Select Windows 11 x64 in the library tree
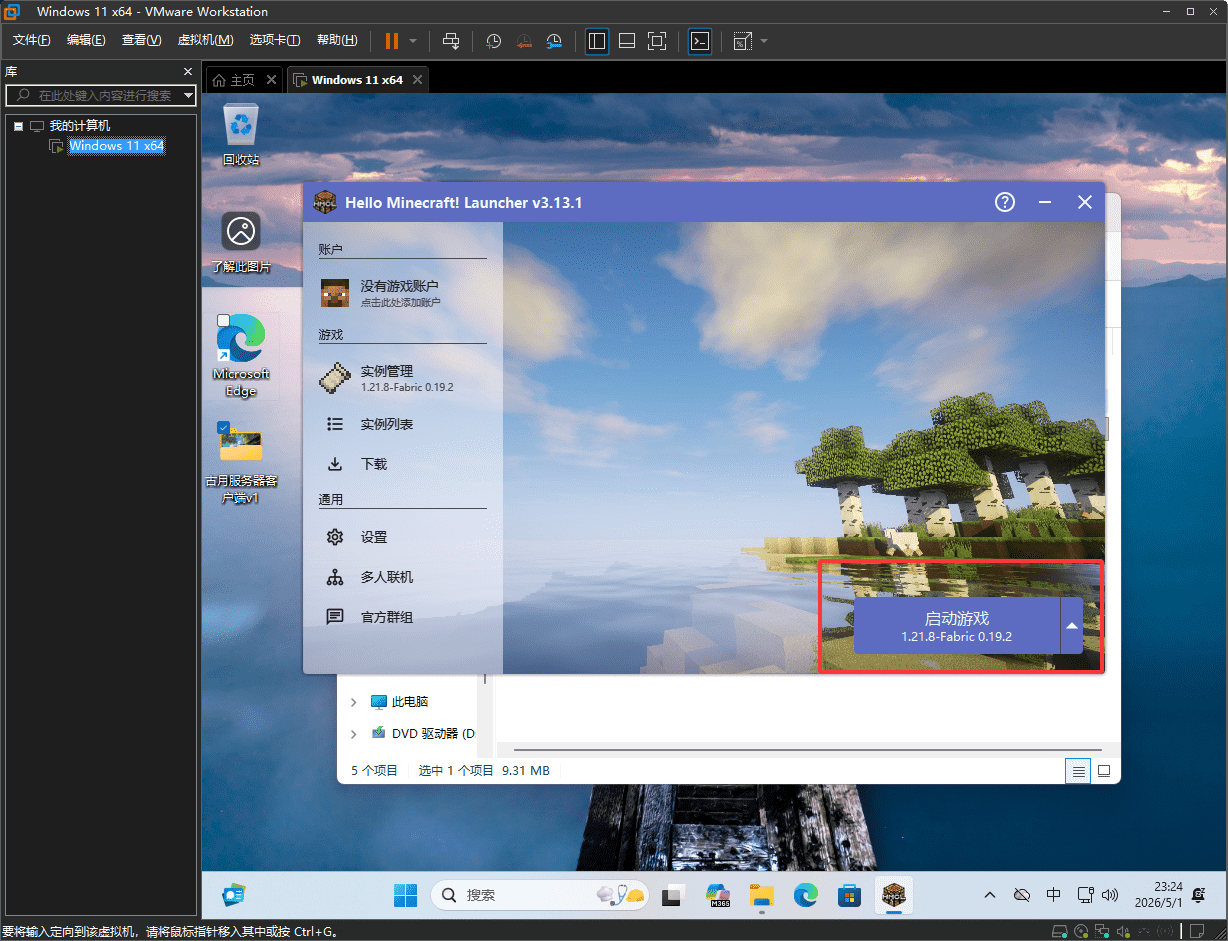The width and height of the screenshot is (1228, 941). [116, 146]
